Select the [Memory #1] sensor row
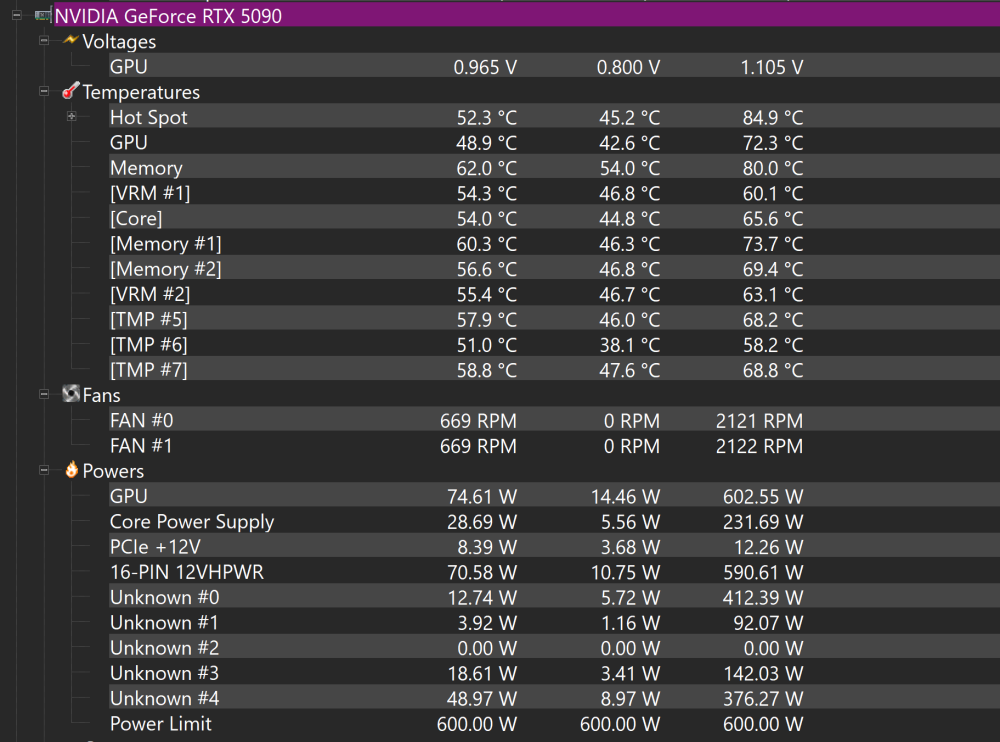 pyautogui.click(x=554, y=243)
